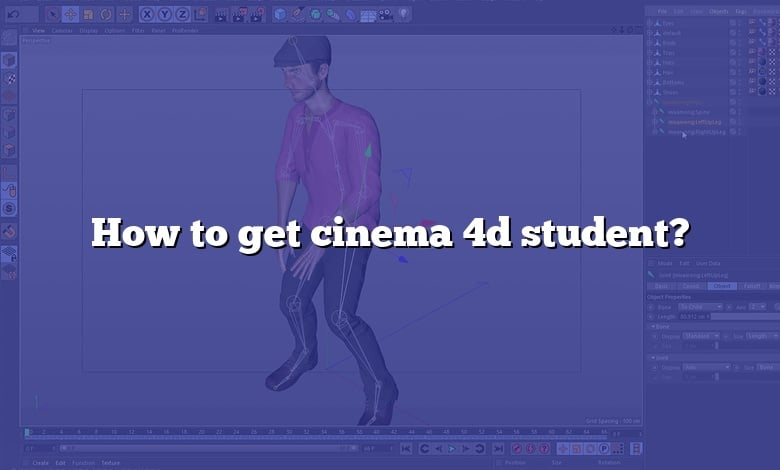The height and width of the screenshot is (470, 780).
Task: Click the coordinate system icon
Action: (200, 15)
